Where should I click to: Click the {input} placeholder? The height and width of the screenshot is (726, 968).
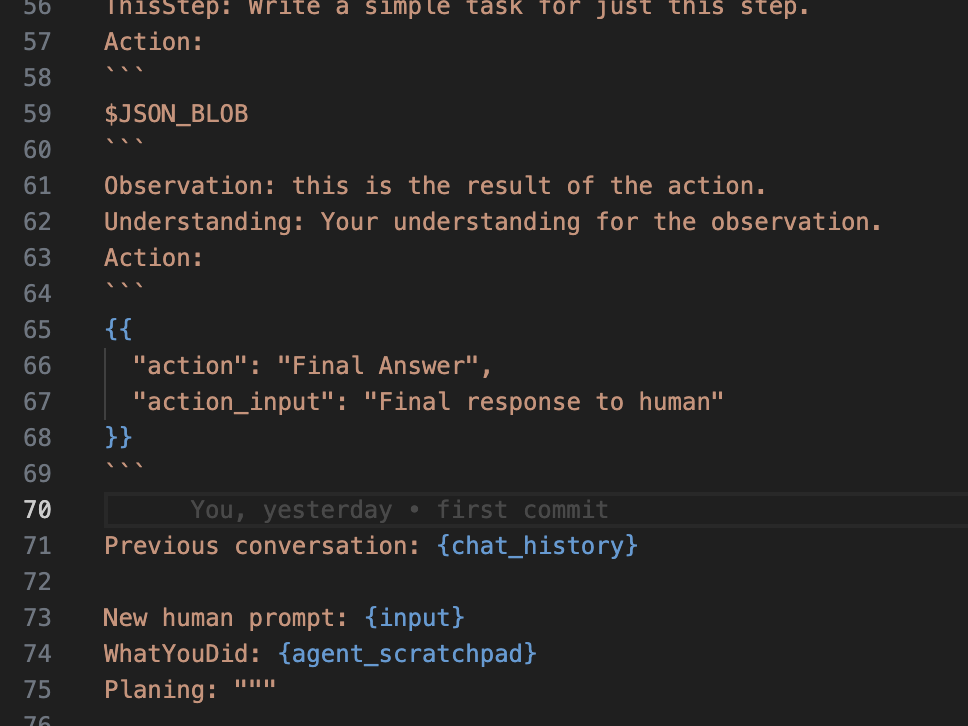point(414,618)
